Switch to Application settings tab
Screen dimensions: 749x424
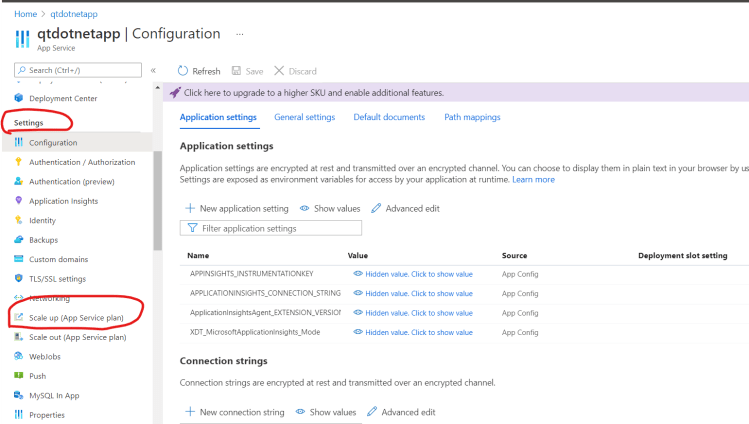218,117
